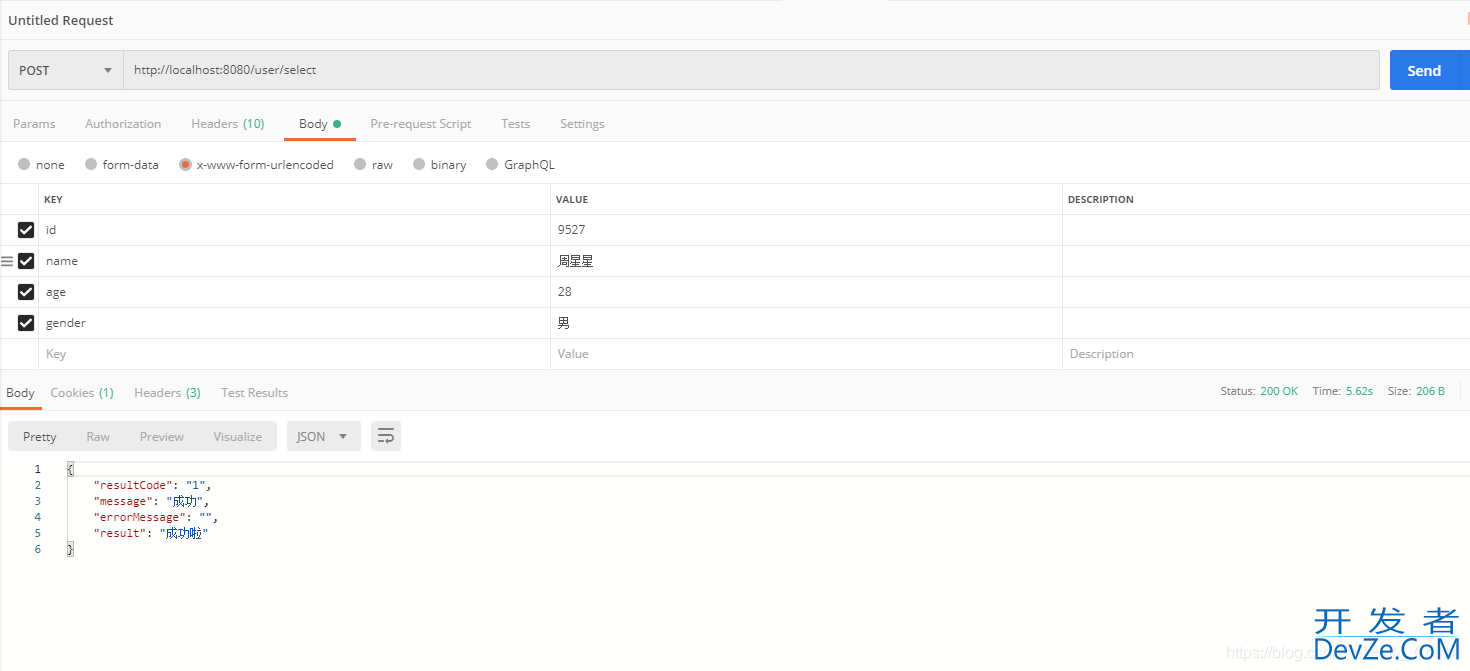Show the Visualize response view
1470x671 pixels.
(237, 437)
